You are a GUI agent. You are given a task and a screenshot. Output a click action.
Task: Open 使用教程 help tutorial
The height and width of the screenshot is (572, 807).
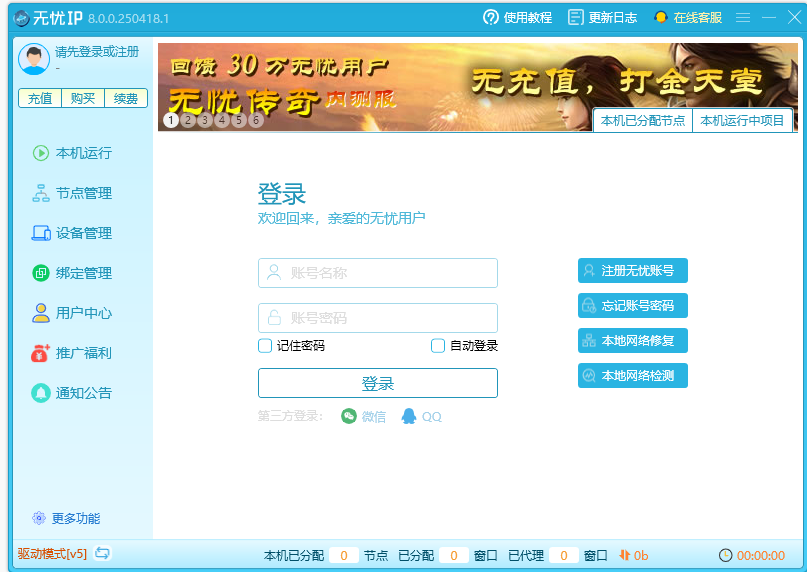coord(517,18)
